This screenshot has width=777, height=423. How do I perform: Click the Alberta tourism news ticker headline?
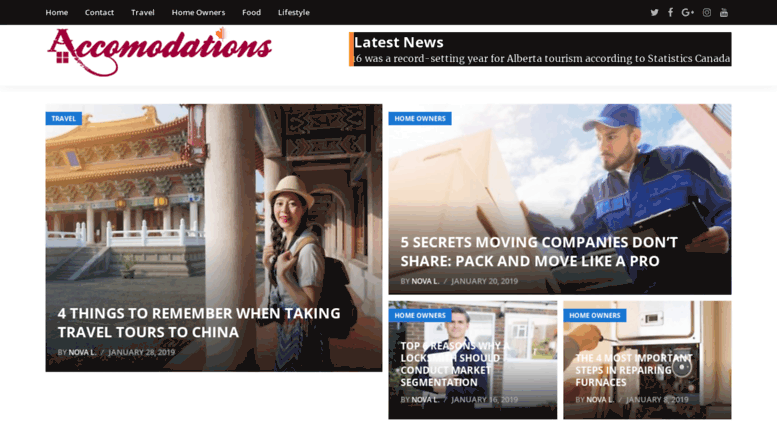coord(542,58)
